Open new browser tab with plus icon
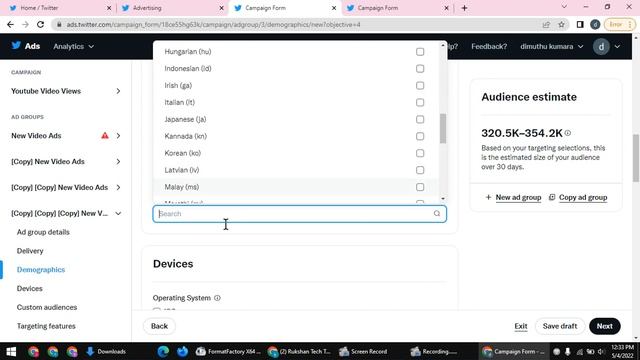Screen dimensions: 640x360 464,8
